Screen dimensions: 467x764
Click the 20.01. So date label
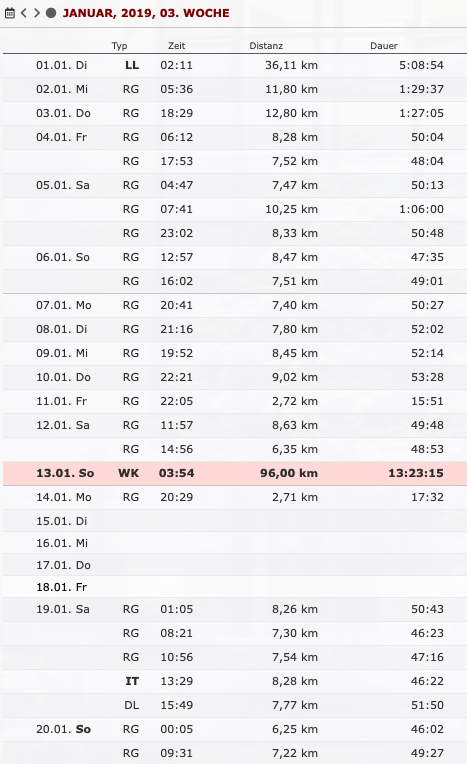pos(63,729)
